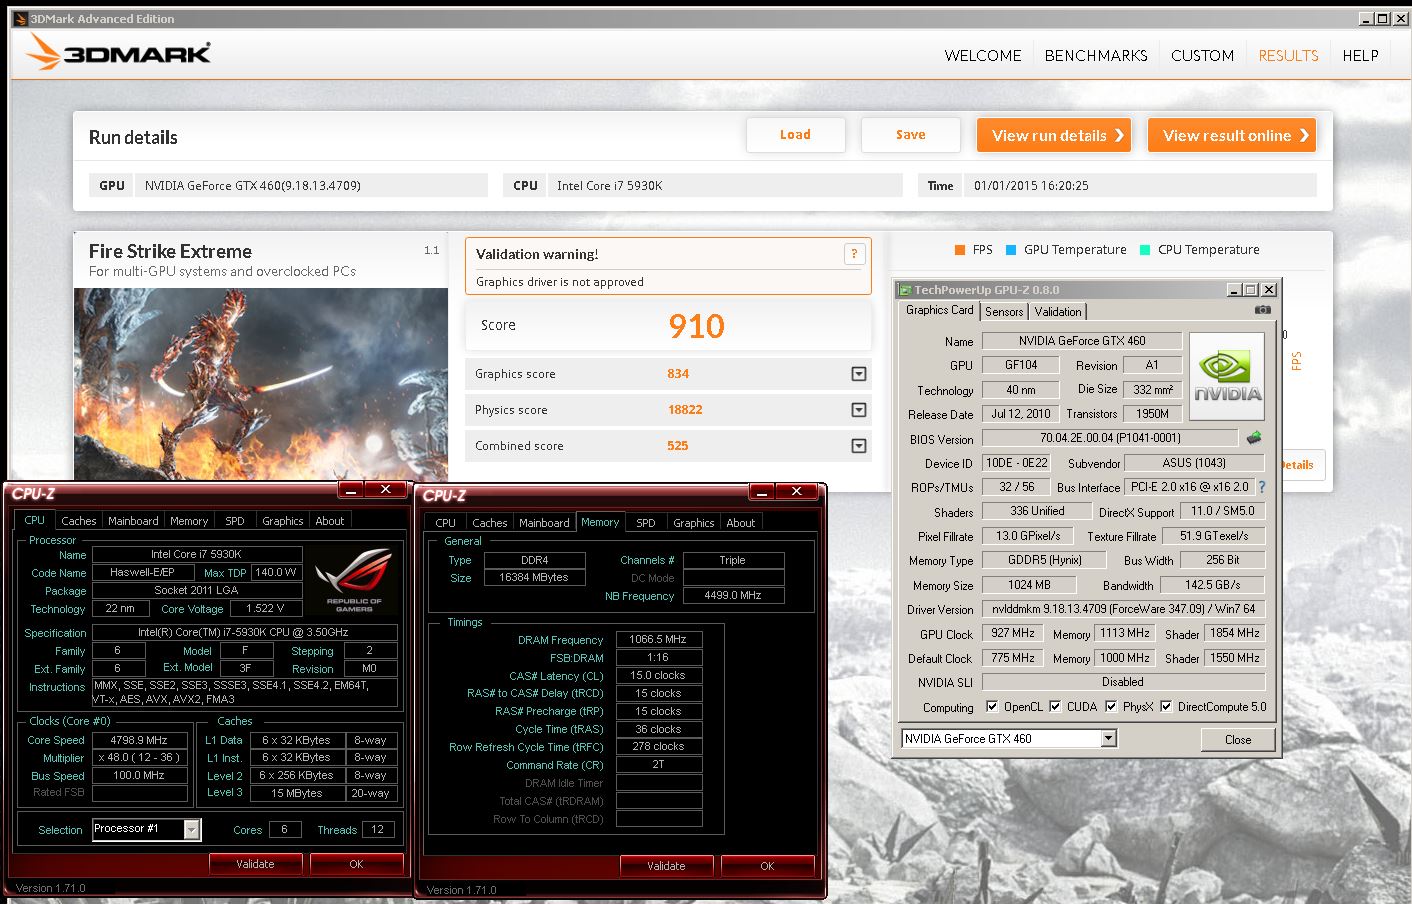Image resolution: width=1412 pixels, height=904 pixels.
Task: Open WELCOME menu in 3DMark
Action: [983, 56]
